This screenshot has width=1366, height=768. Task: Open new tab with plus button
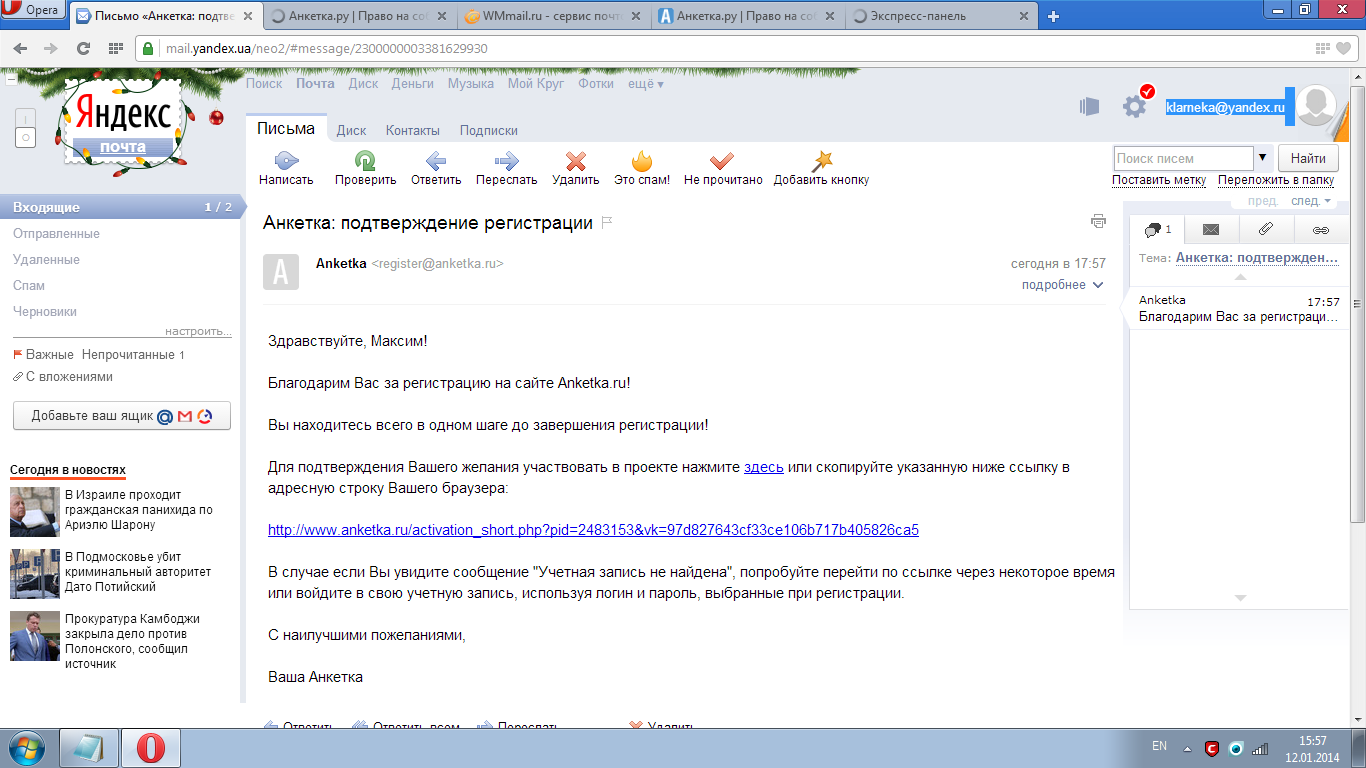coord(1053,16)
